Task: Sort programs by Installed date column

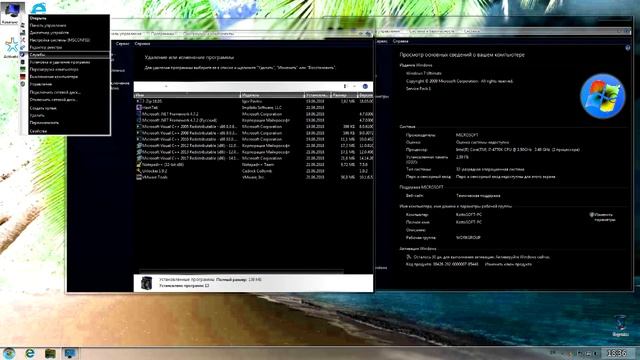Action: click(318, 95)
